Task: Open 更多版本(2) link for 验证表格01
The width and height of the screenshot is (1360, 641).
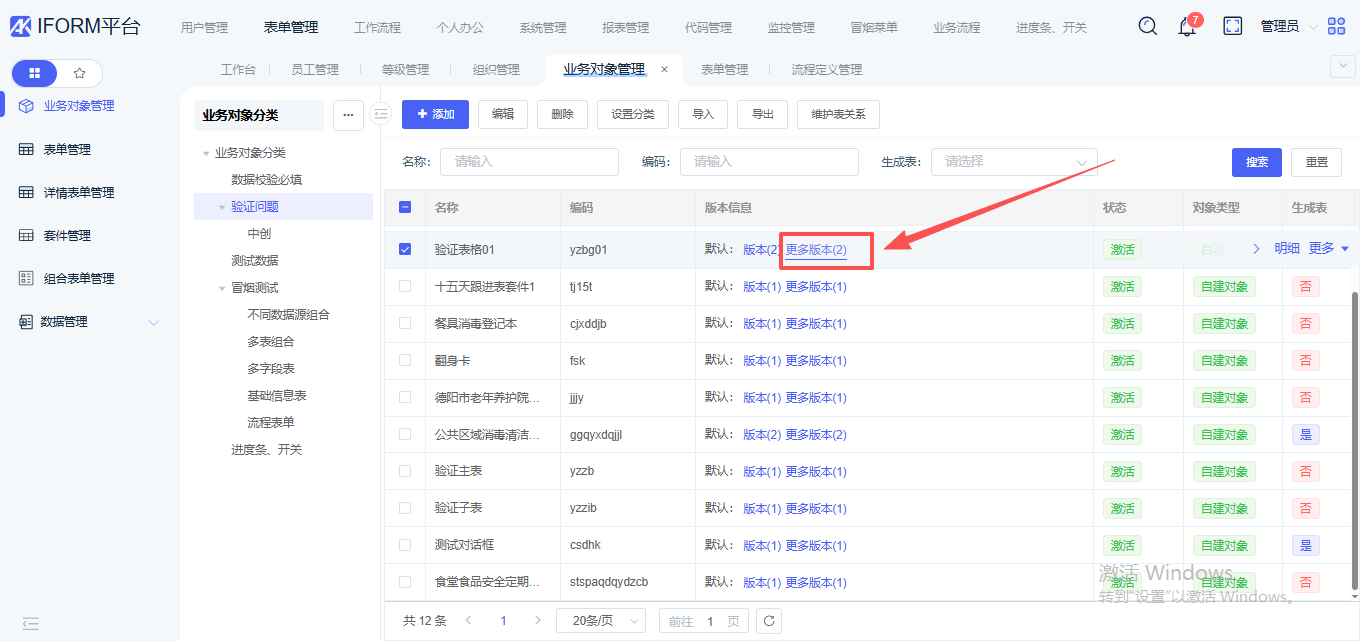Action: (x=816, y=250)
